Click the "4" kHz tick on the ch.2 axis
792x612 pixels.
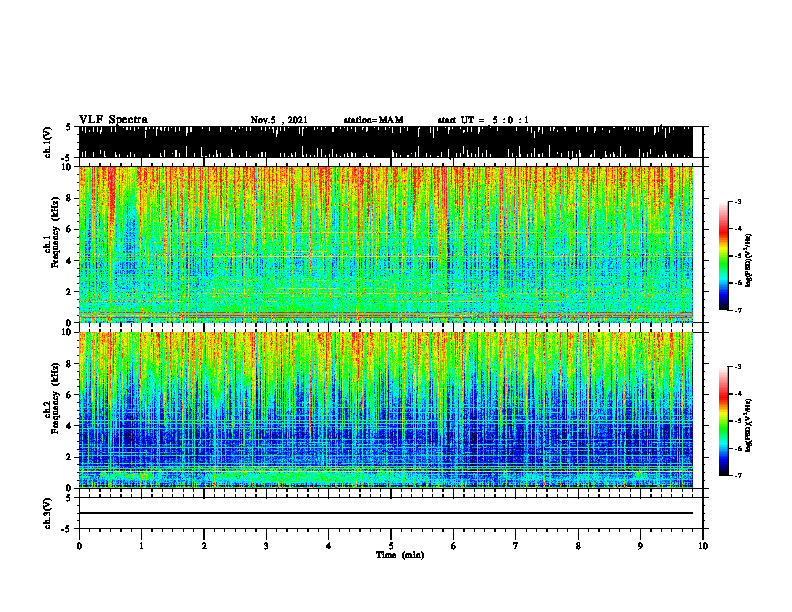pos(69,426)
